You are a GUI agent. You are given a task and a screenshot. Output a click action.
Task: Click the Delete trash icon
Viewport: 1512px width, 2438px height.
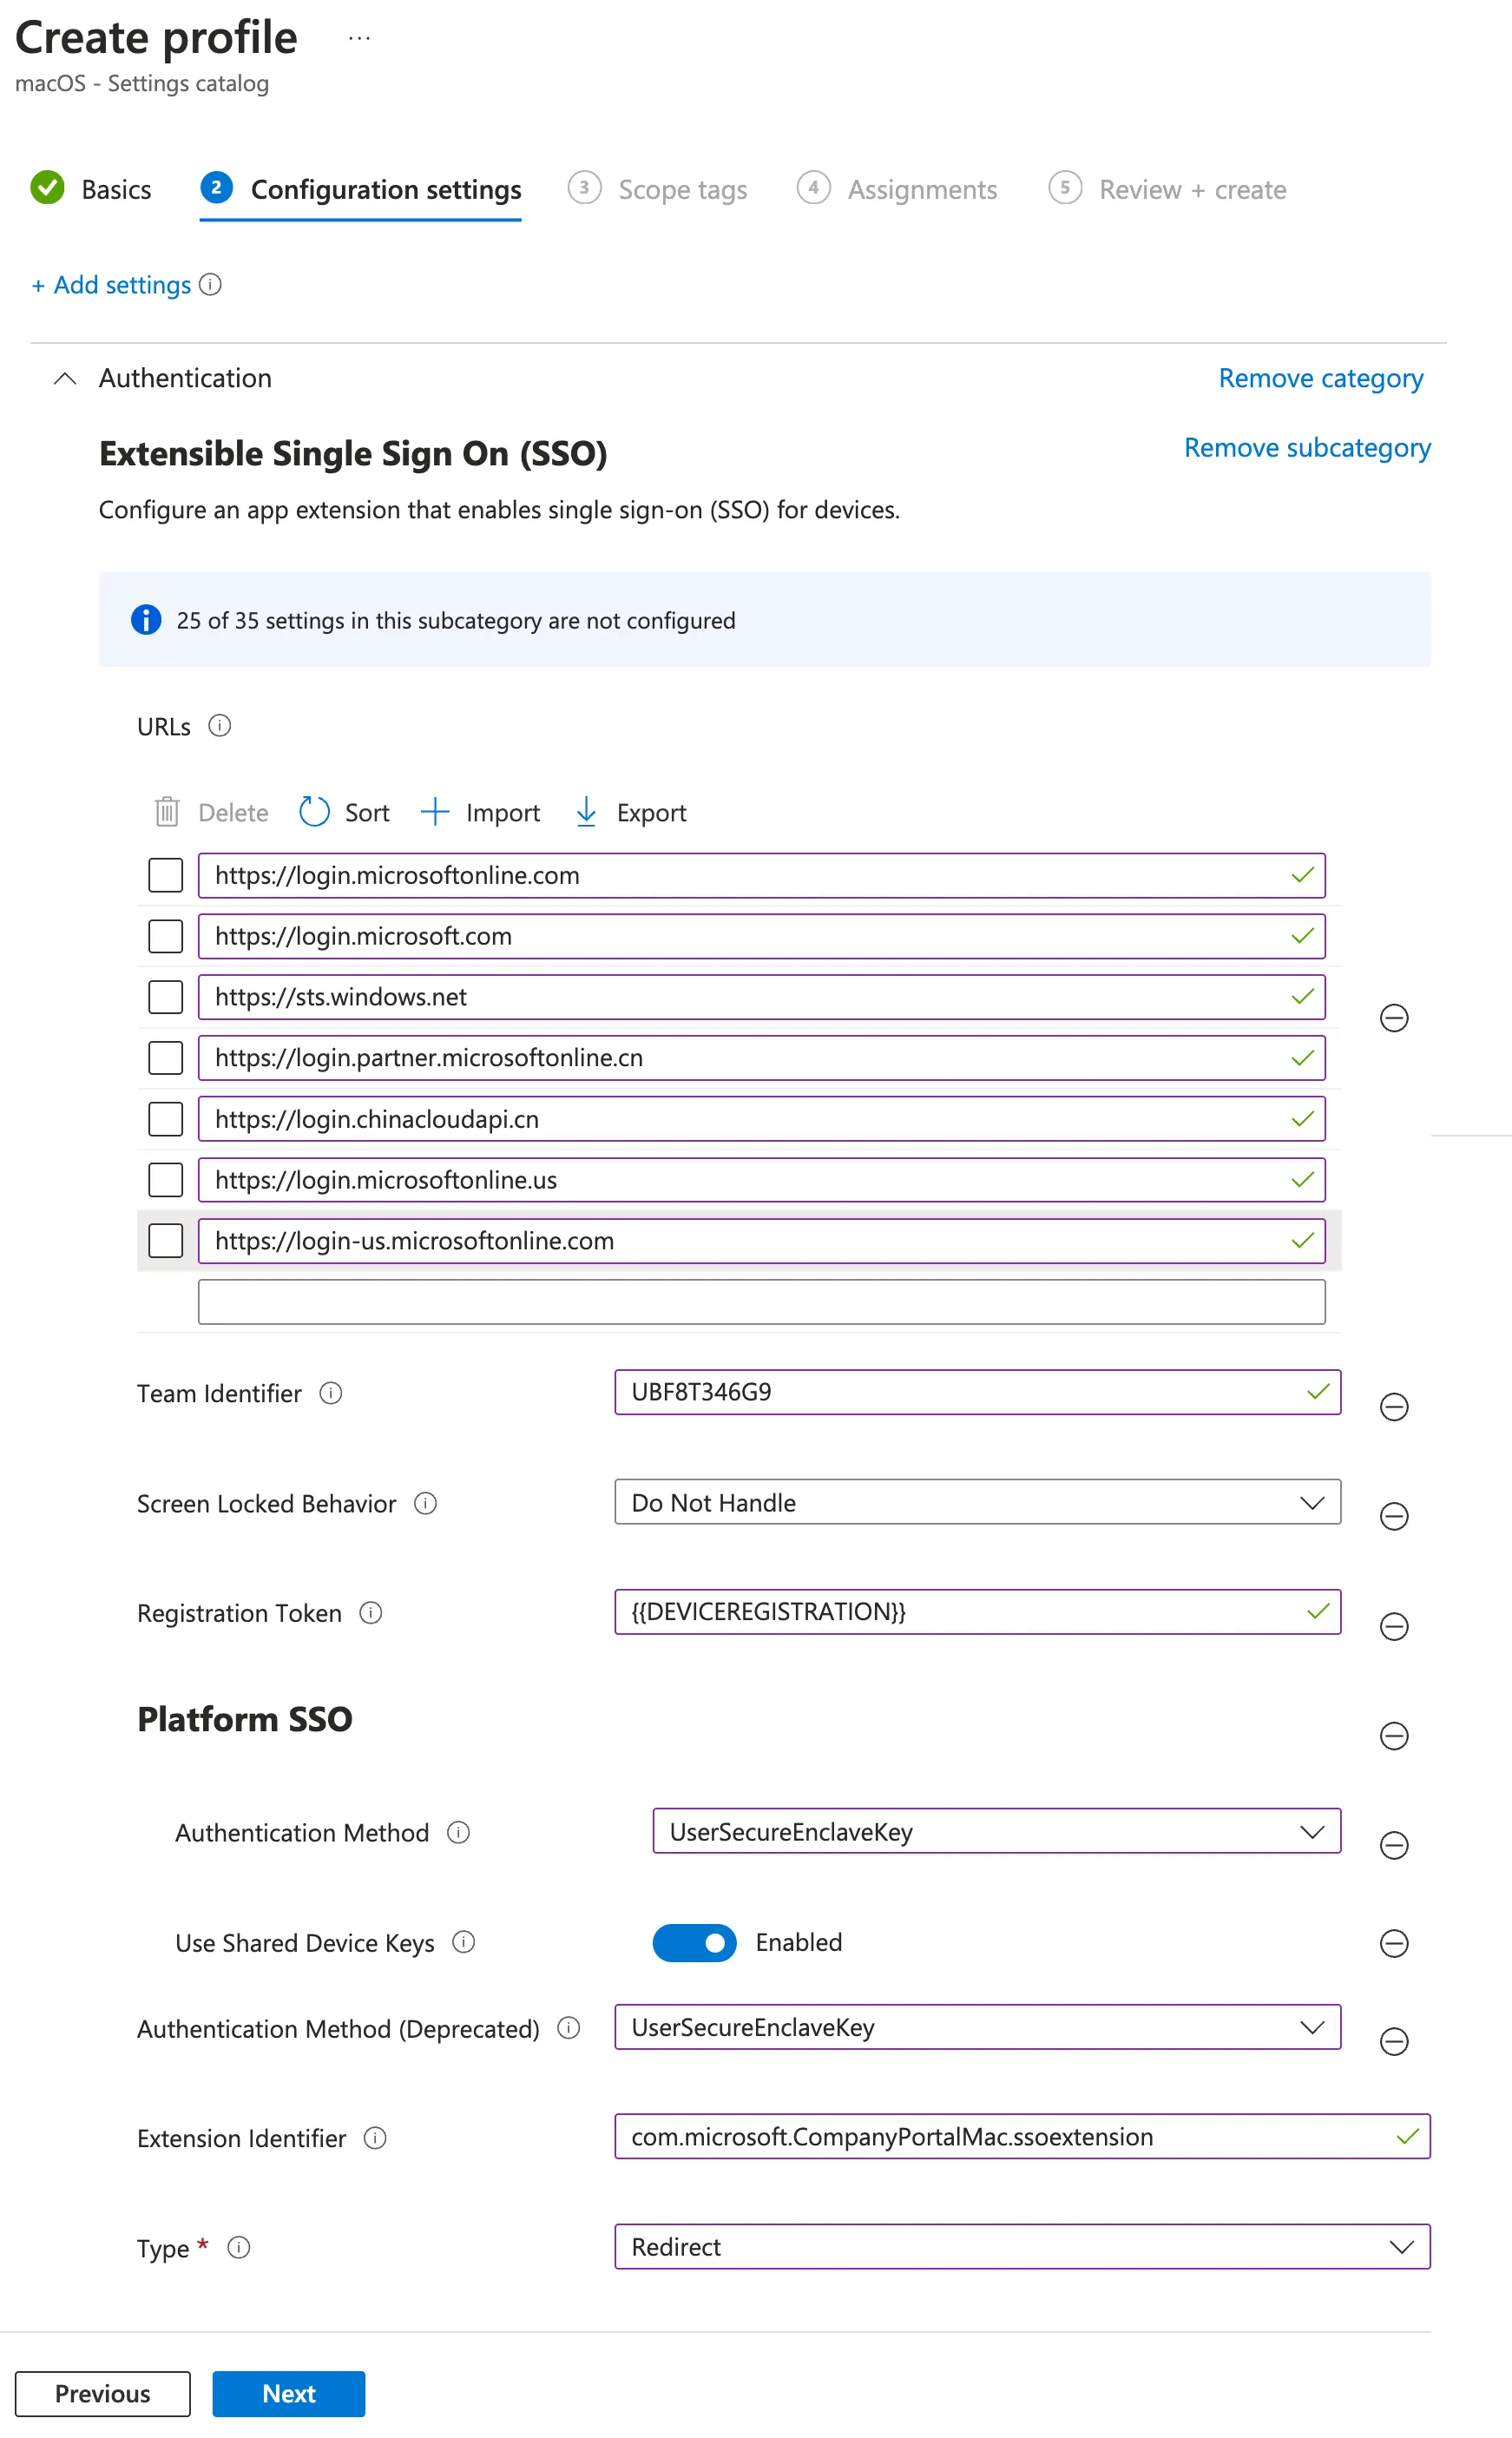[167, 812]
